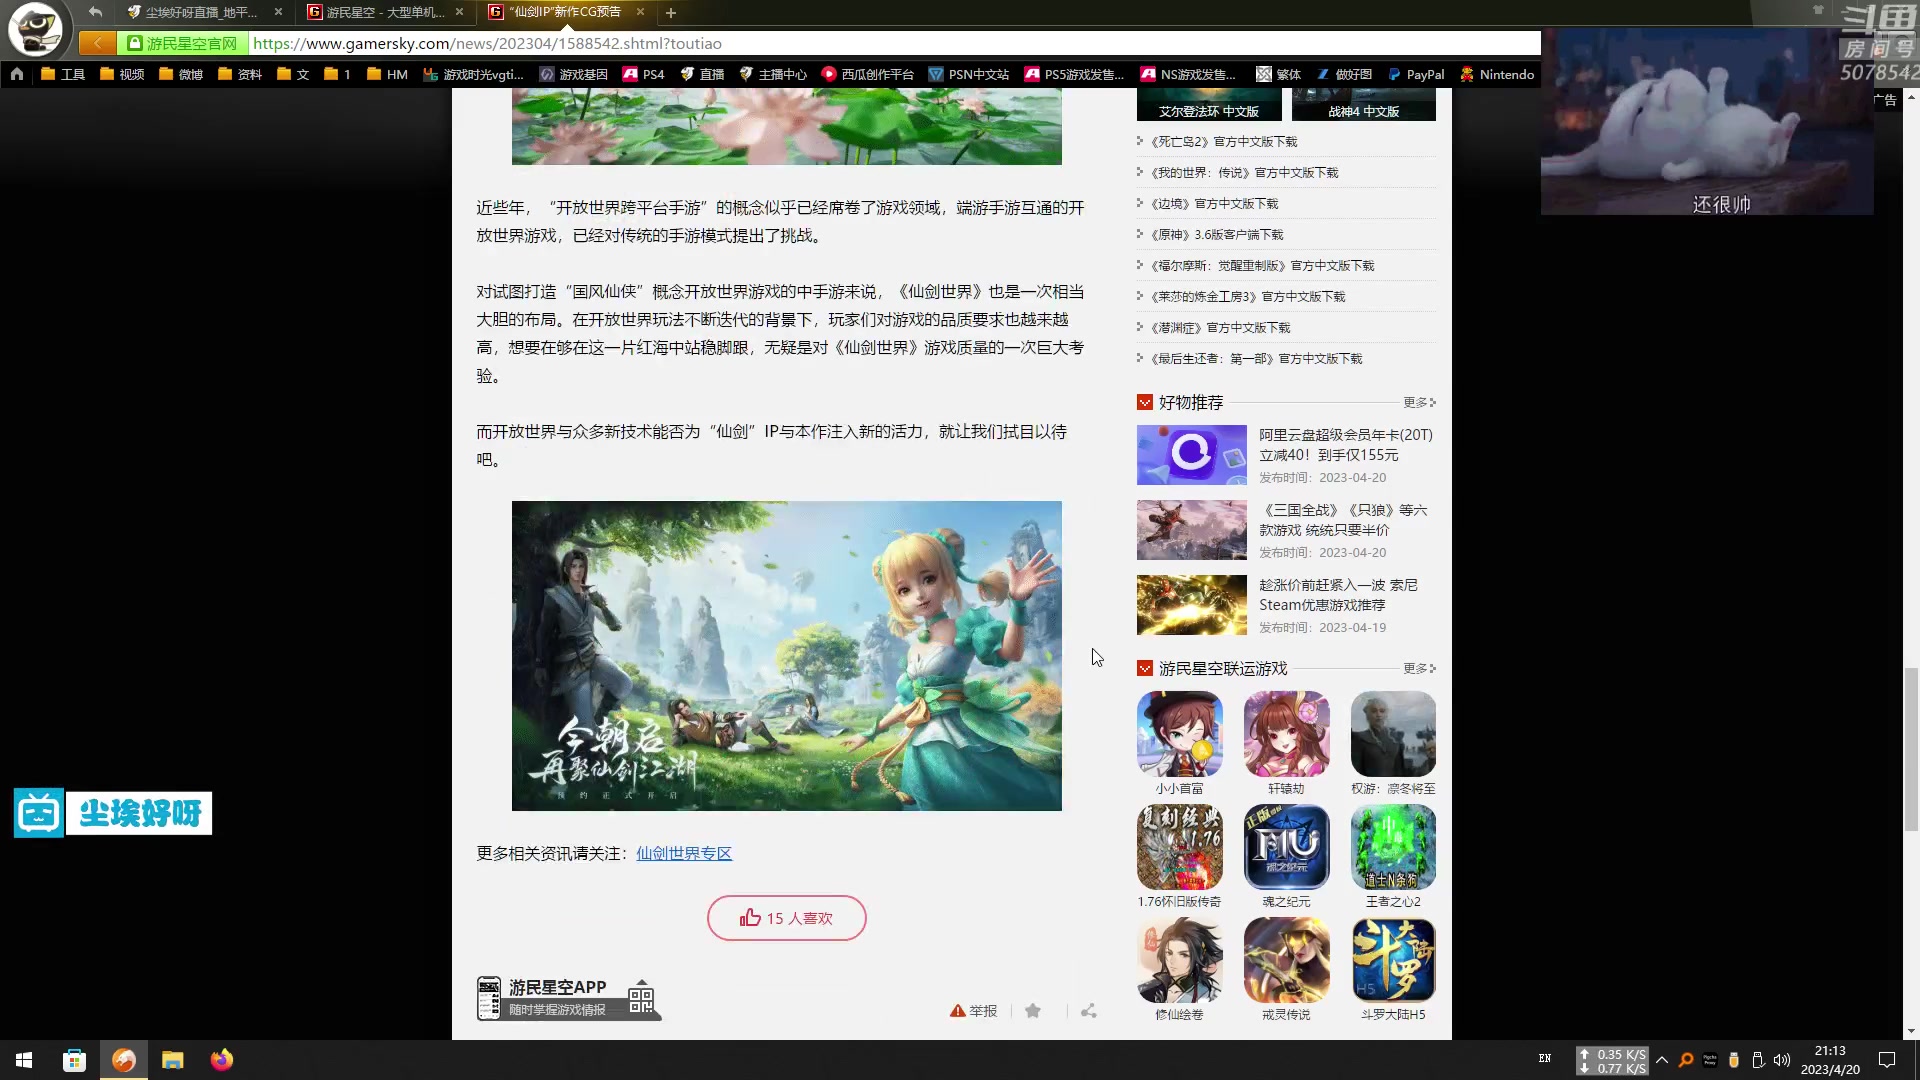Click the 艾尔登法环 中文版 banner
This screenshot has height=1080, width=1920.
coord(1209,105)
